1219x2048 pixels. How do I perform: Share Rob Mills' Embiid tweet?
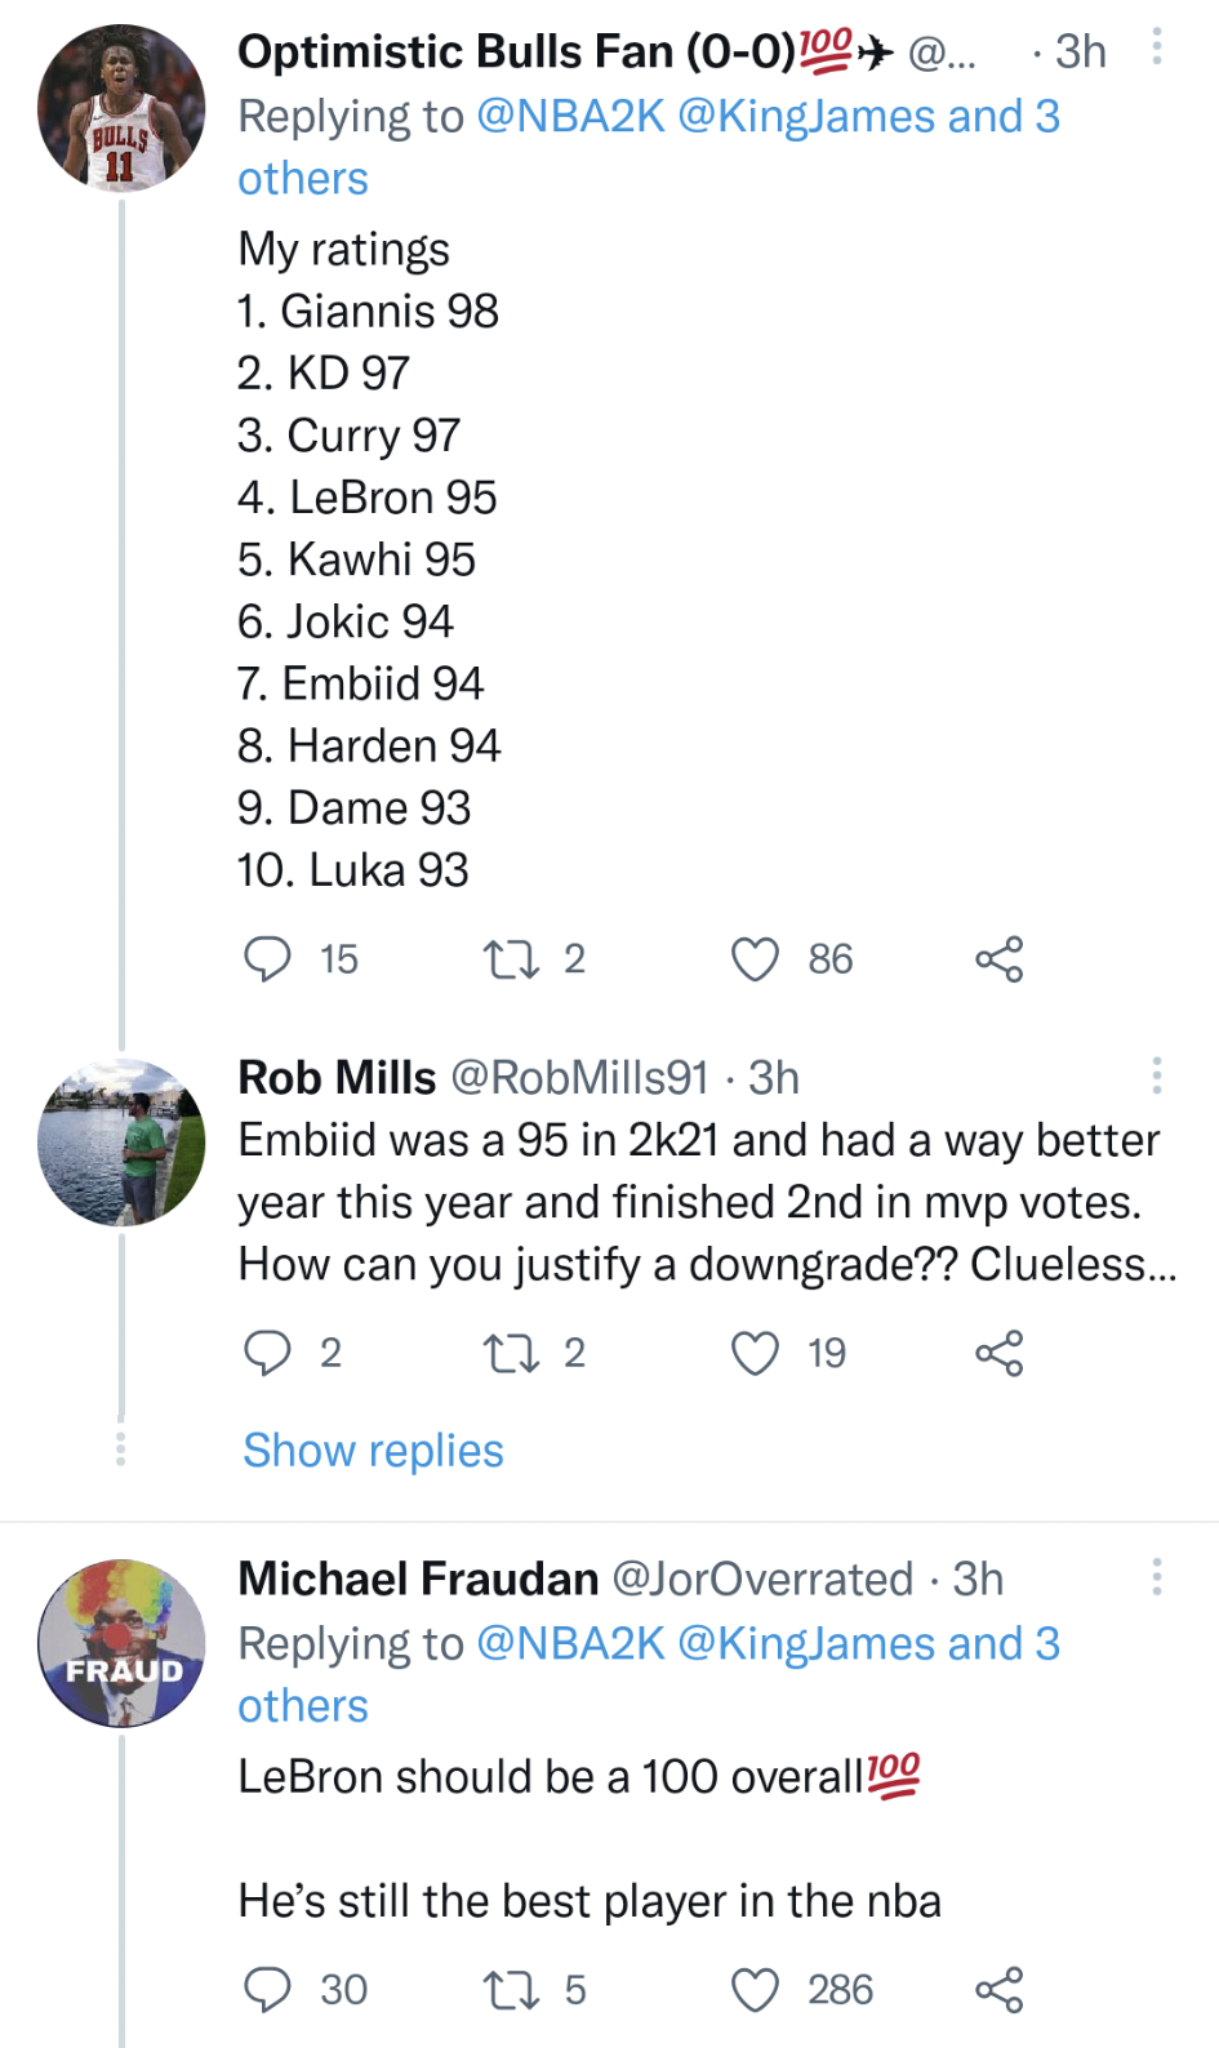999,1353
